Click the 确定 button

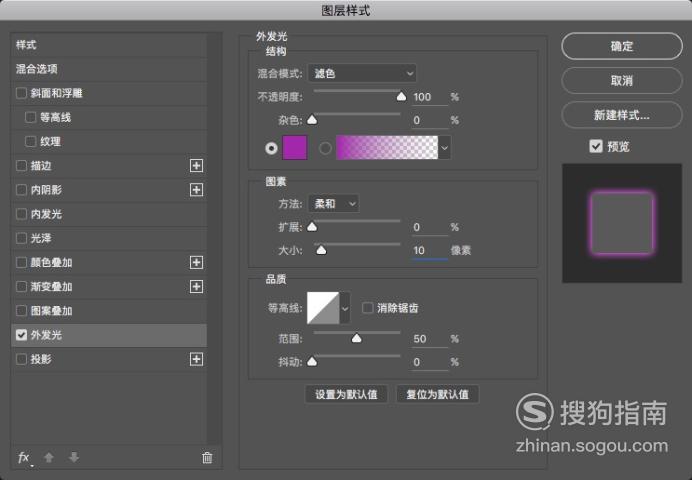pyautogui.click(x=622, y=46)
